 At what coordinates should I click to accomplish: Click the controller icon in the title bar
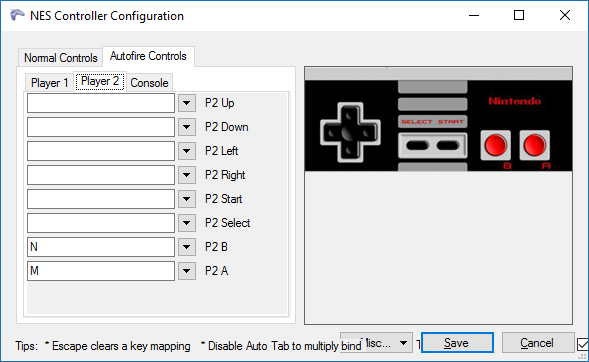[17, 15]
